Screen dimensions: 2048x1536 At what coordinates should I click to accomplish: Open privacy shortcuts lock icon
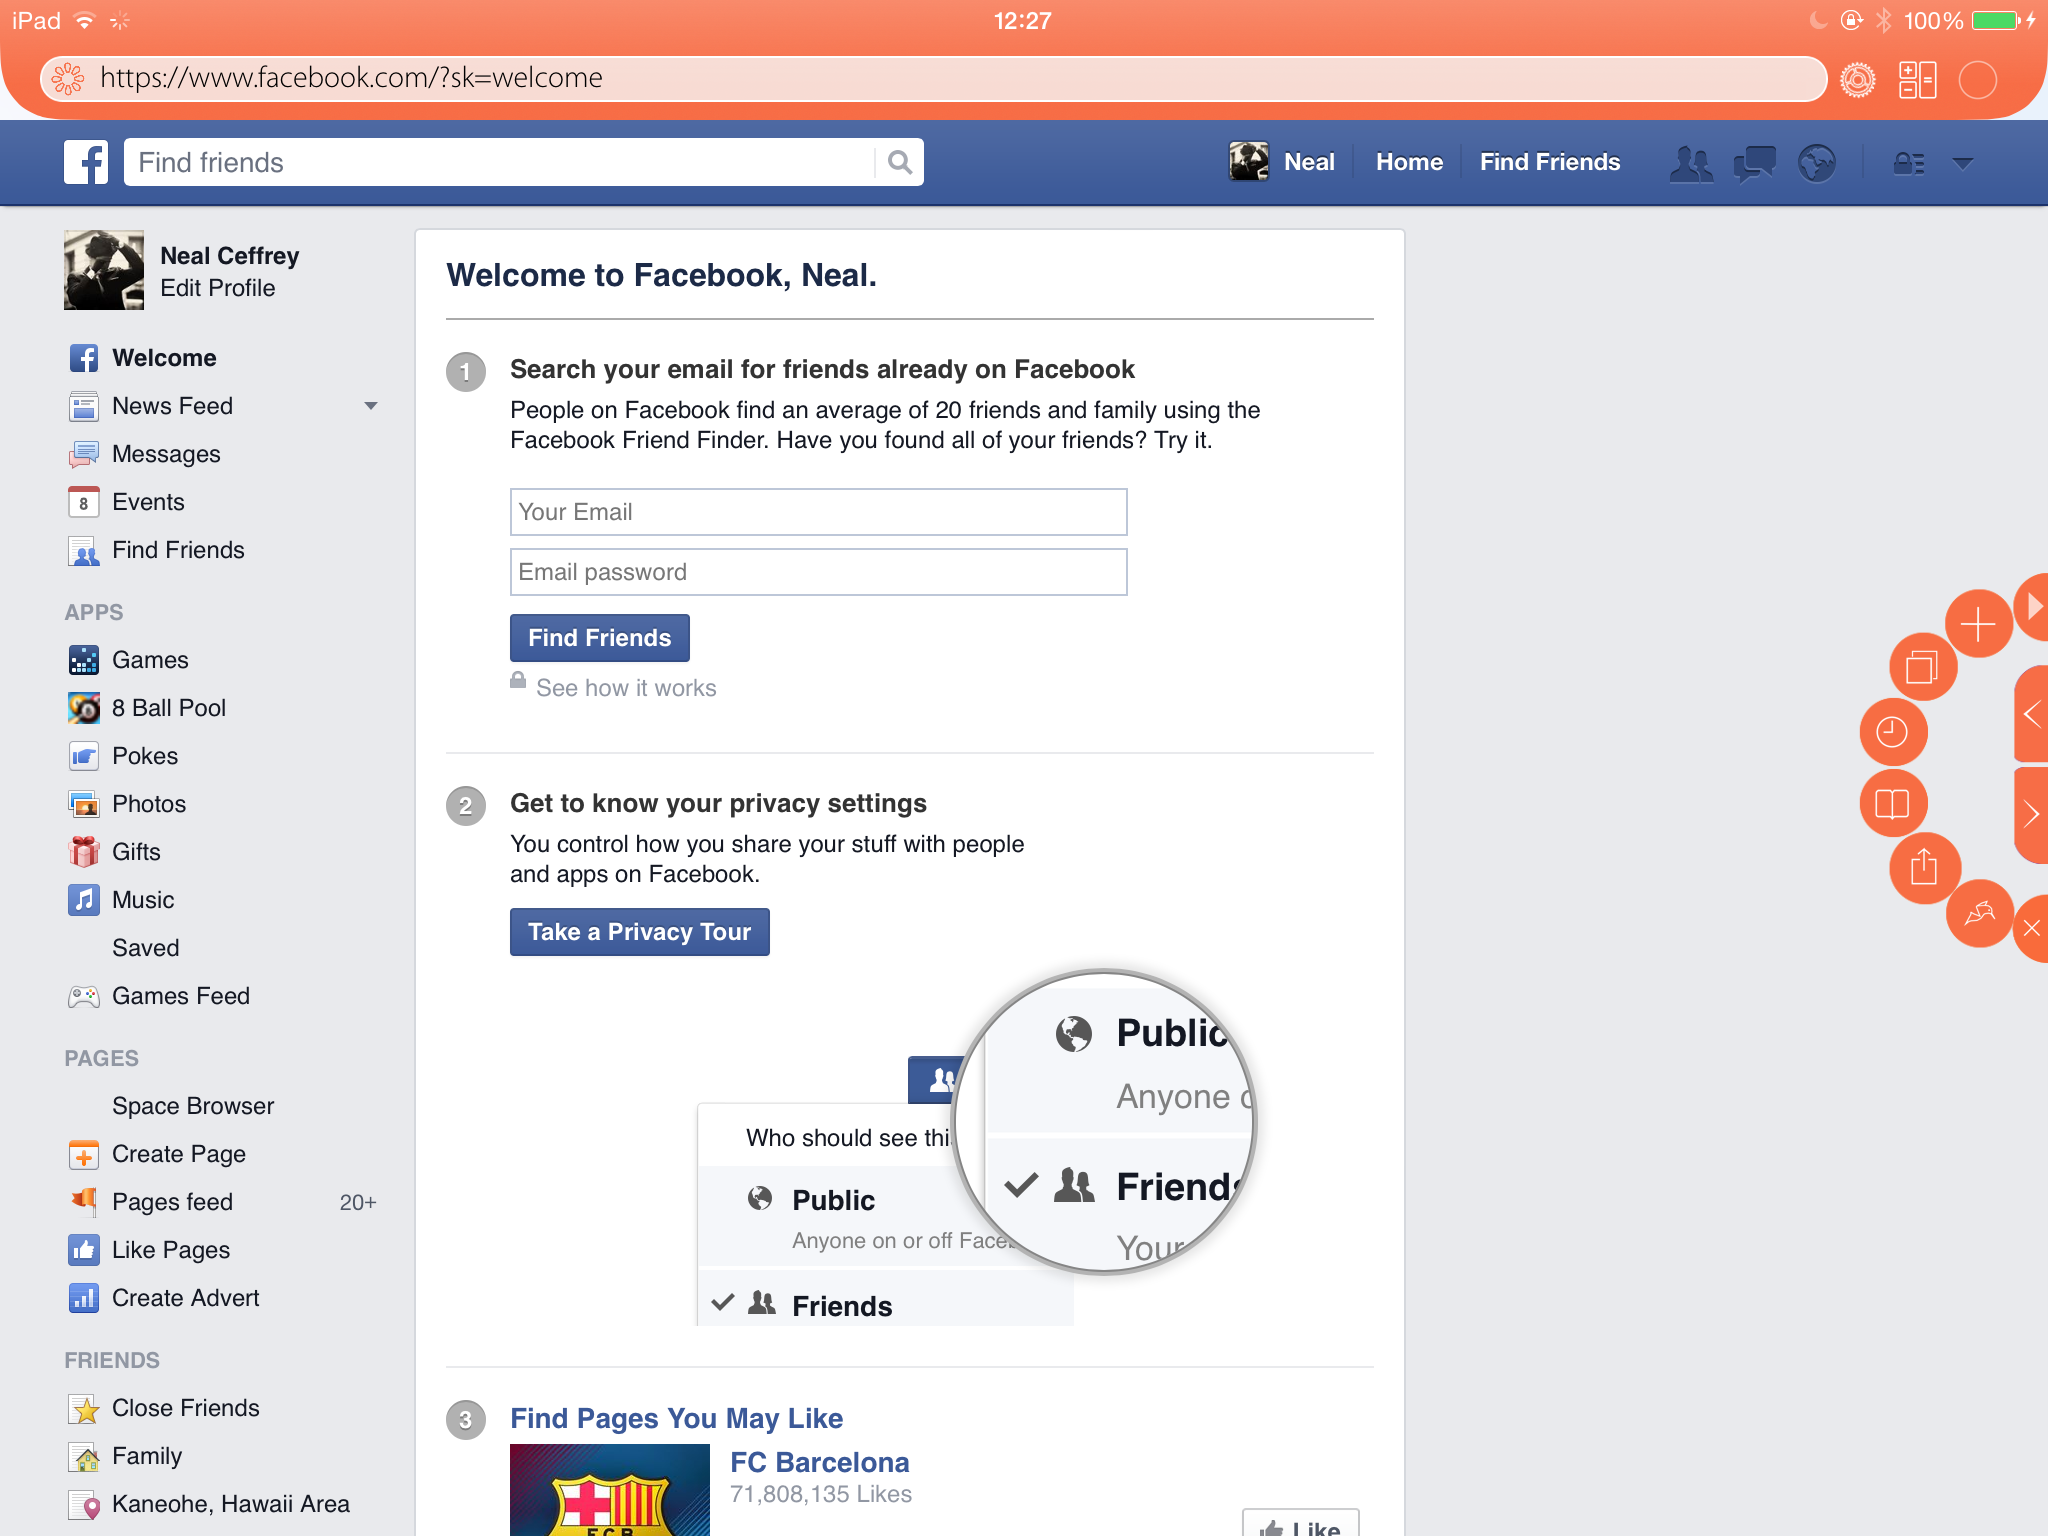click(x=1909, y=162)
